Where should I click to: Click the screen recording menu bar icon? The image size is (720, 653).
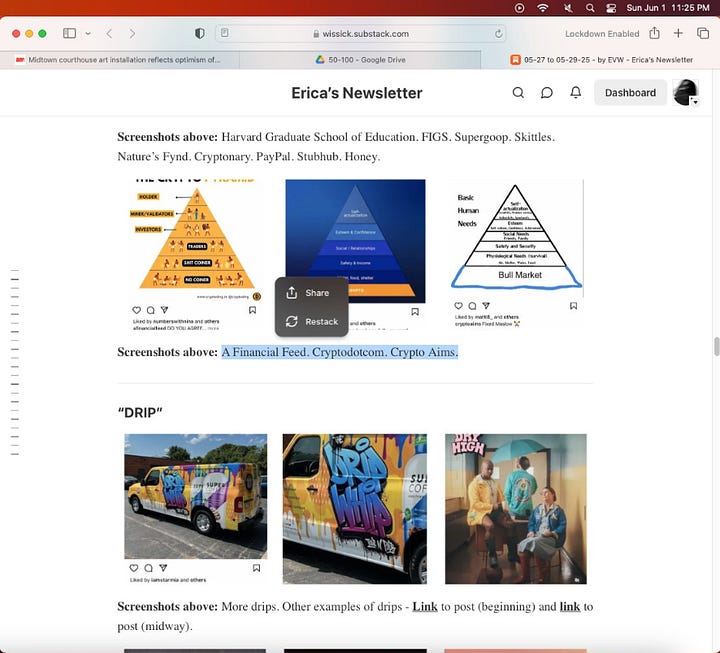(519, 8)
